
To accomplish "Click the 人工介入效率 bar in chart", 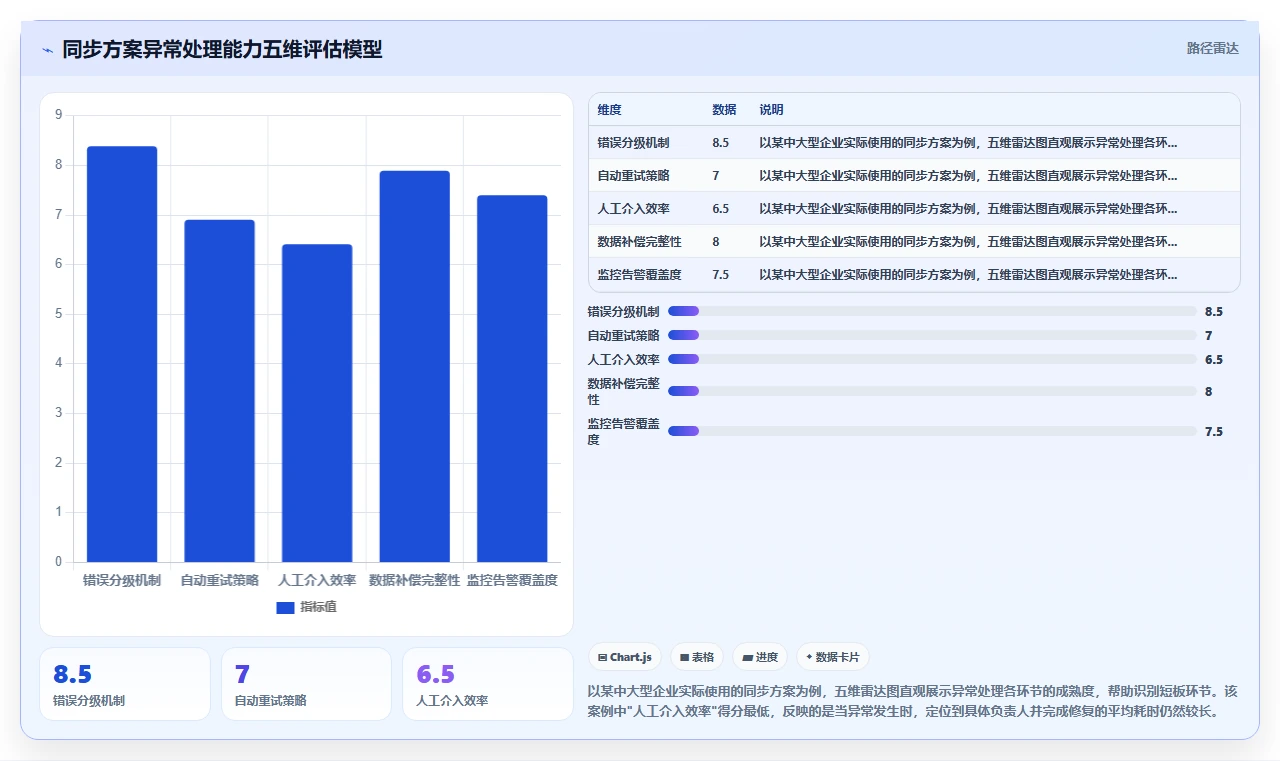I will 317,403.
